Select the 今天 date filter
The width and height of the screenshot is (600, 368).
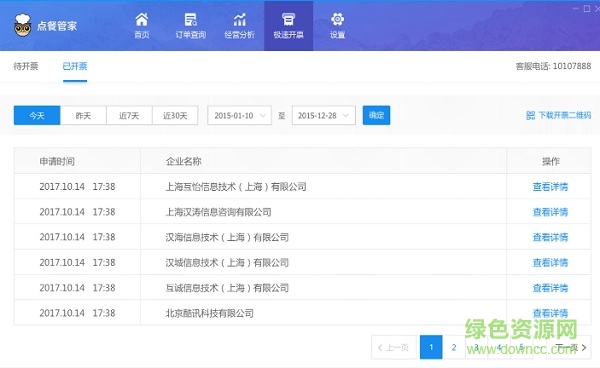click(37, 115)
